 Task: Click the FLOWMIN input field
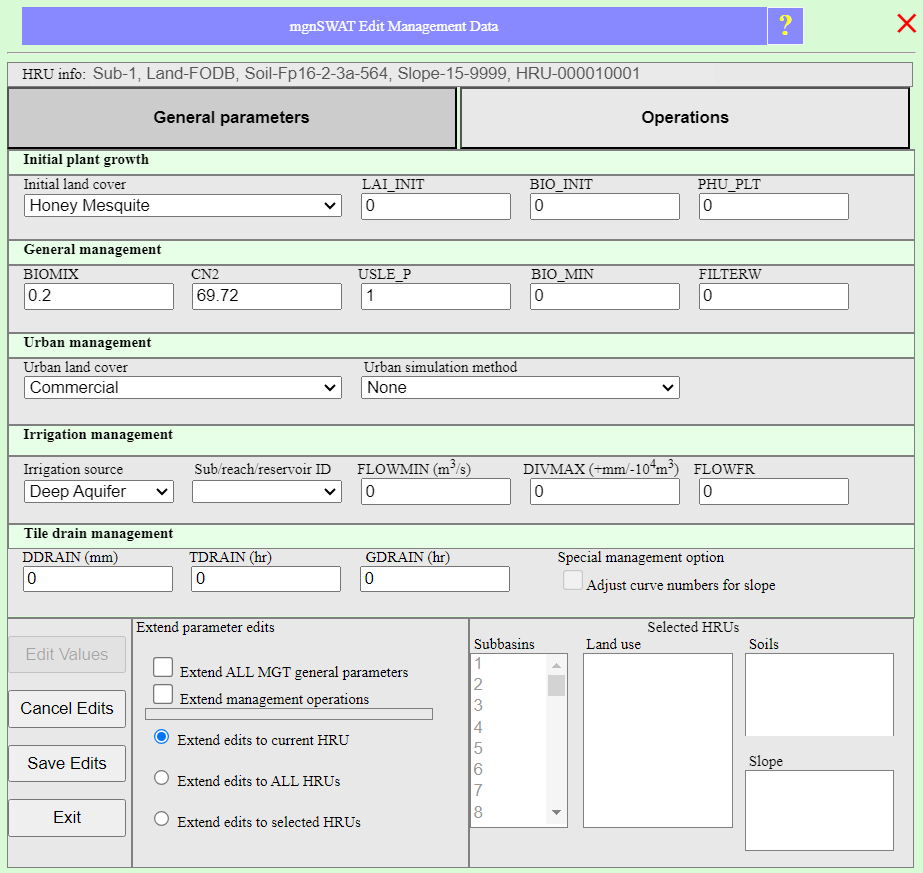coord(436,492)
